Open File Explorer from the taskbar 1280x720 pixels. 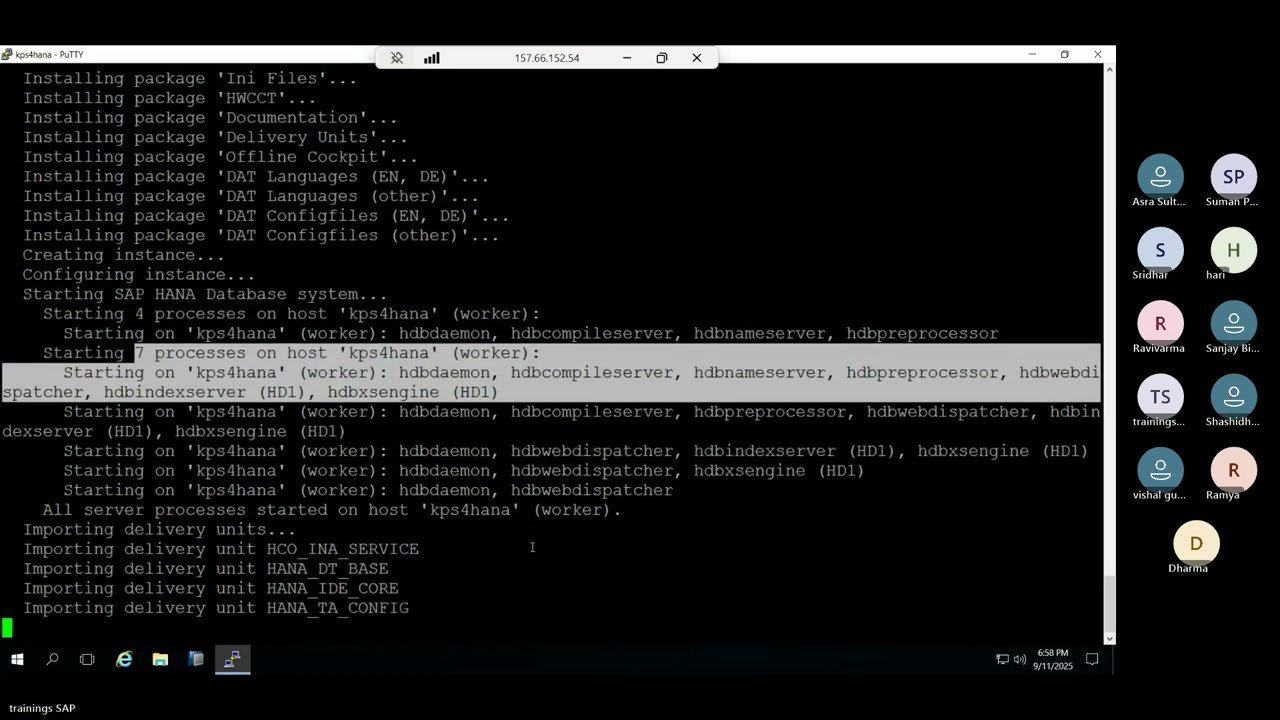160,660
